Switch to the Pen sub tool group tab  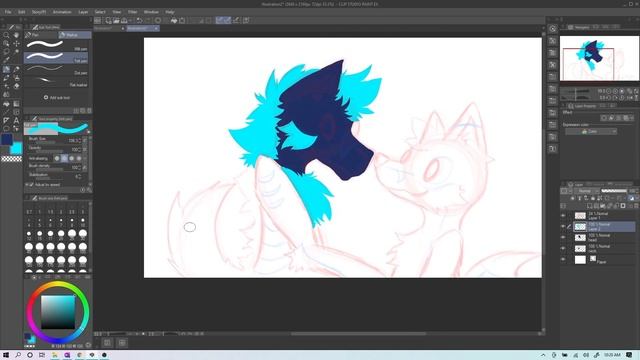41,35
